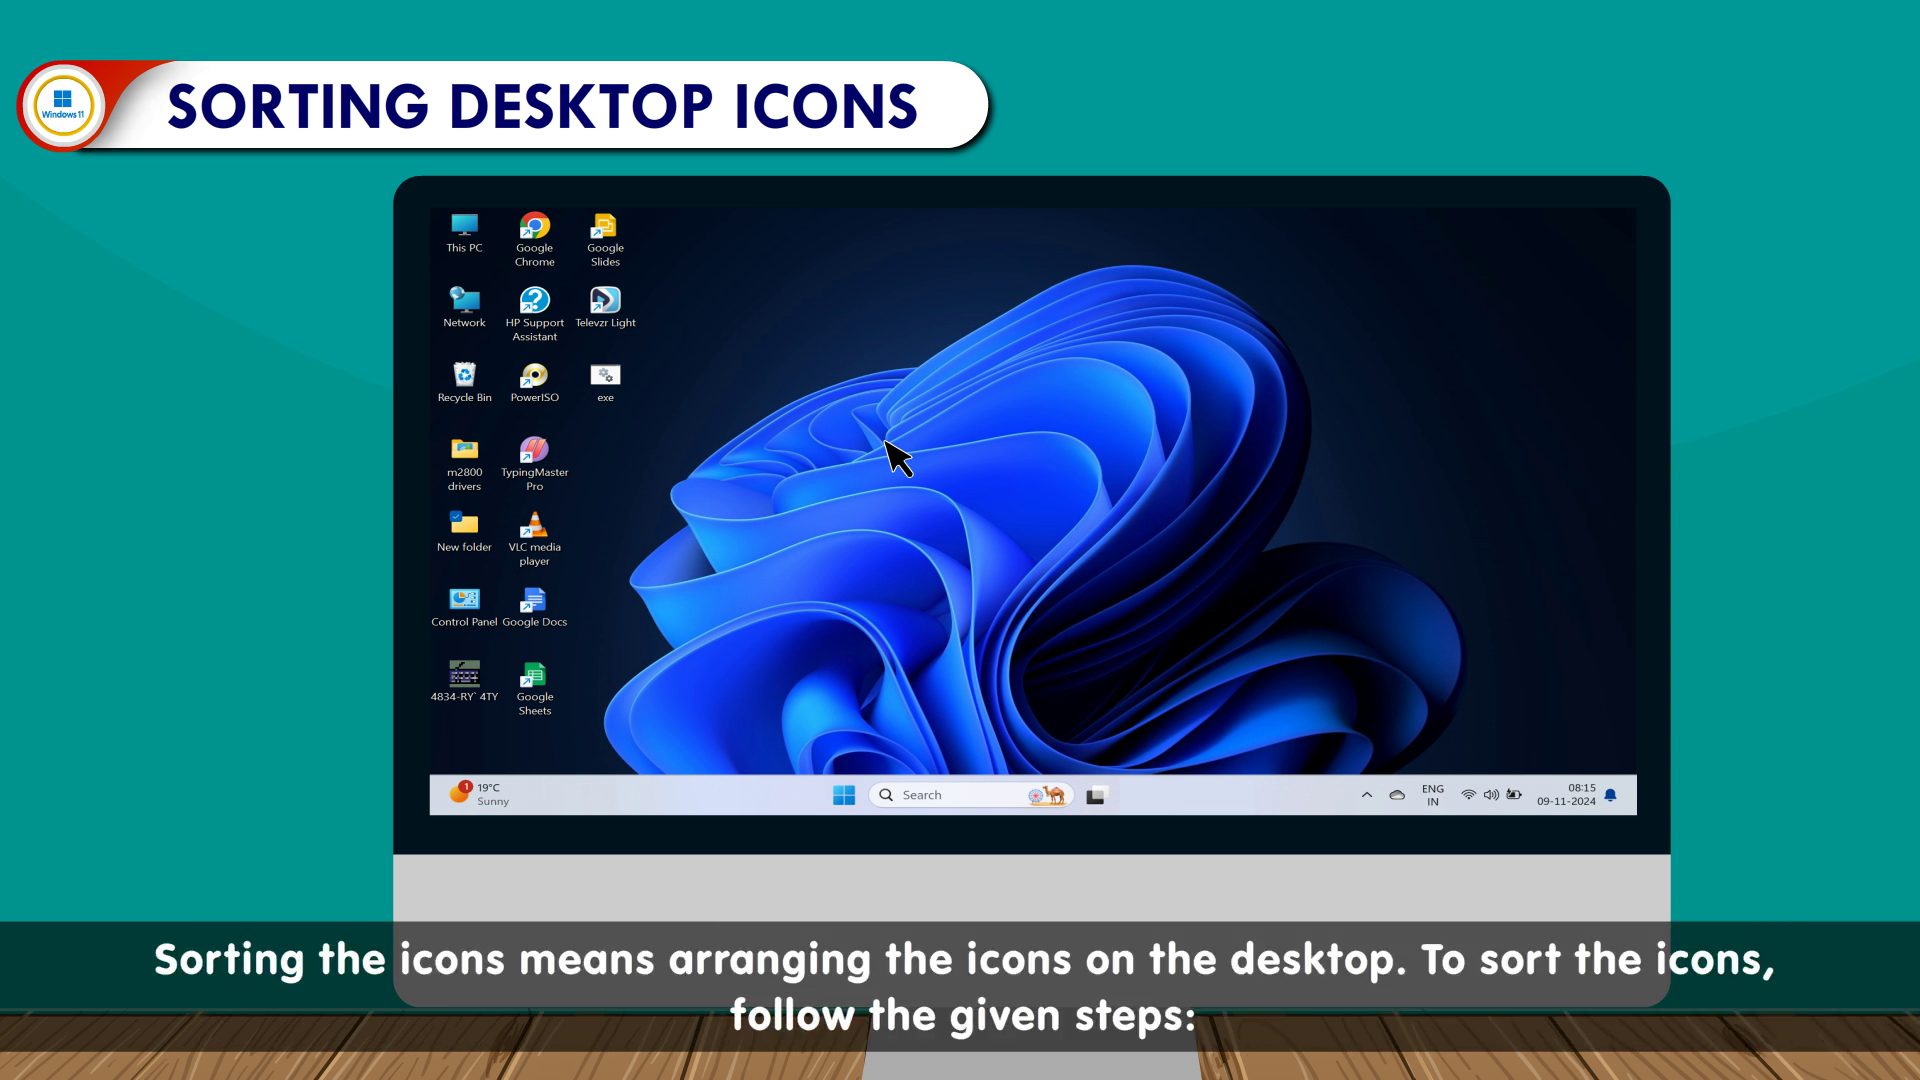Expand the system tray hidden icons chevron
Image resolution: width=1920 pixels, height=1080 pixels.
(1366, 795)
